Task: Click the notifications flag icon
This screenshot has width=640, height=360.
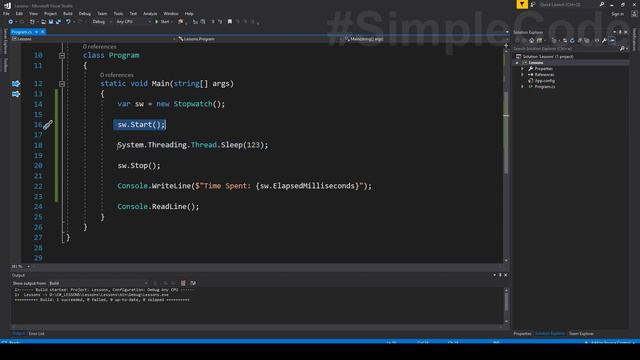Action: (522, 4)
